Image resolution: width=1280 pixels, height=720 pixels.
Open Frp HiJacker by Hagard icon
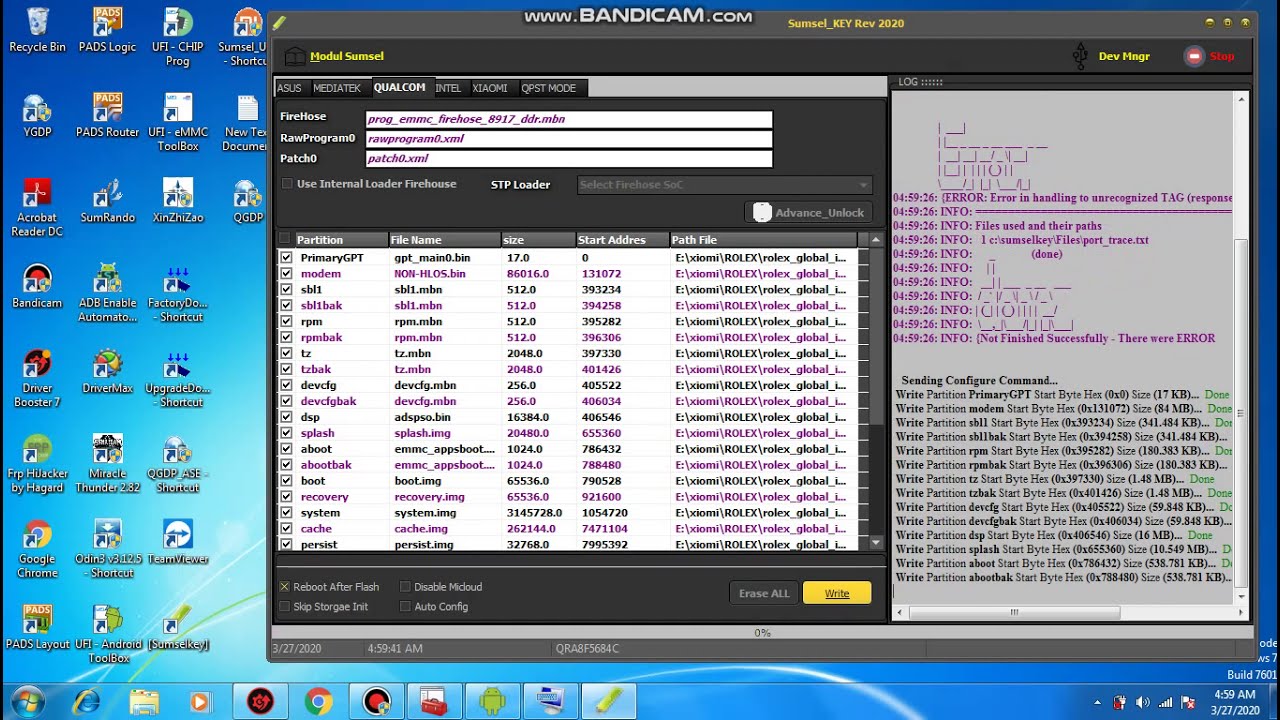pos(37,464)
